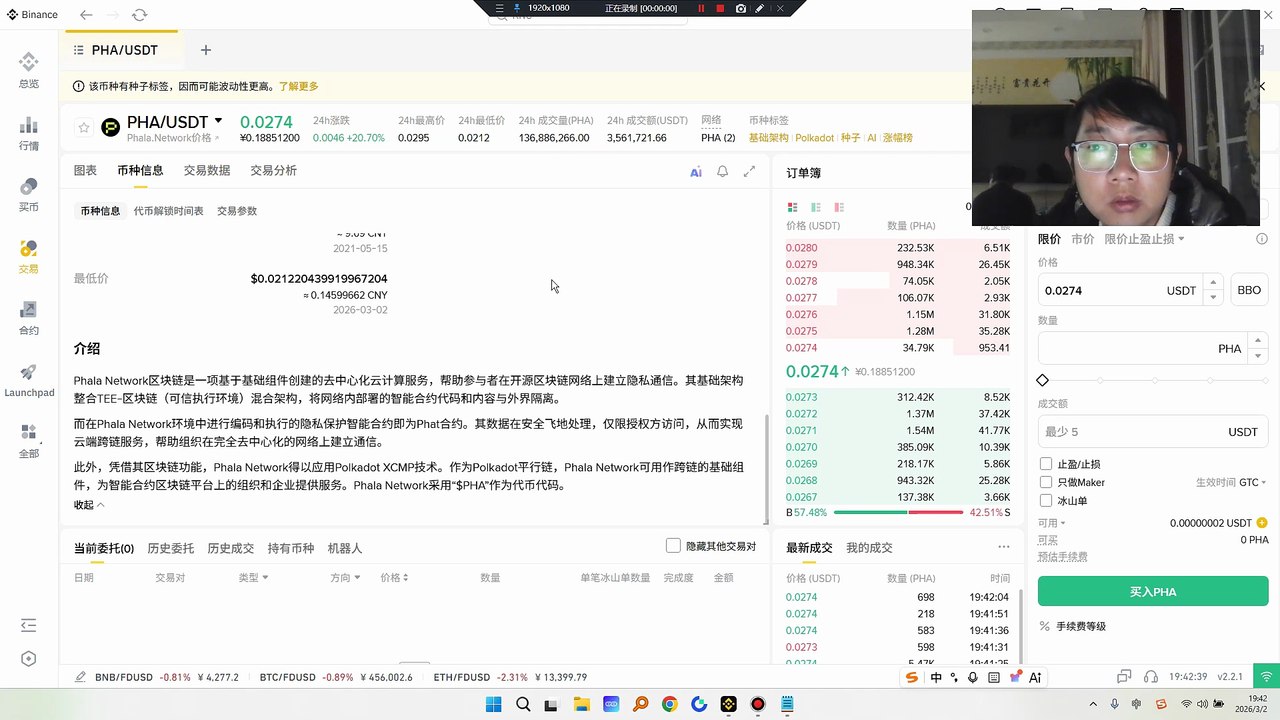The image size is (1280, 720).
Task: Click the order amount percentage slider handle
Action: tap(1043, 380)
